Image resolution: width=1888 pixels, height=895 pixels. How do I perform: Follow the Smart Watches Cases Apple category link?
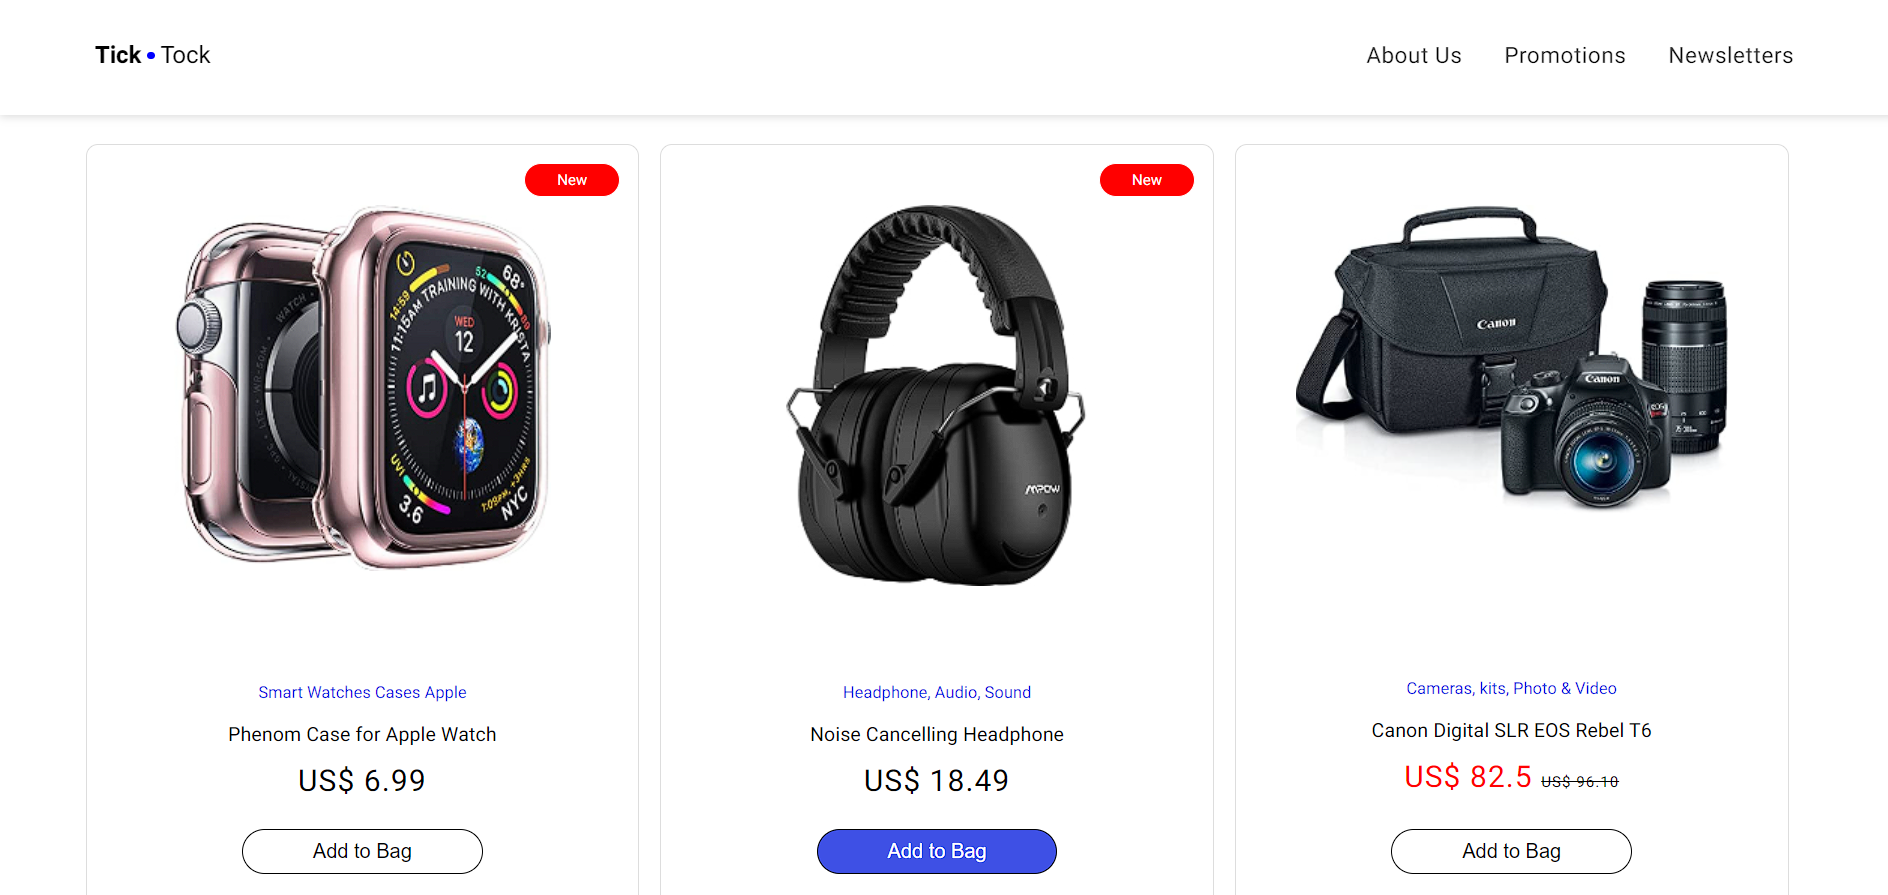[x=362, y=692]
